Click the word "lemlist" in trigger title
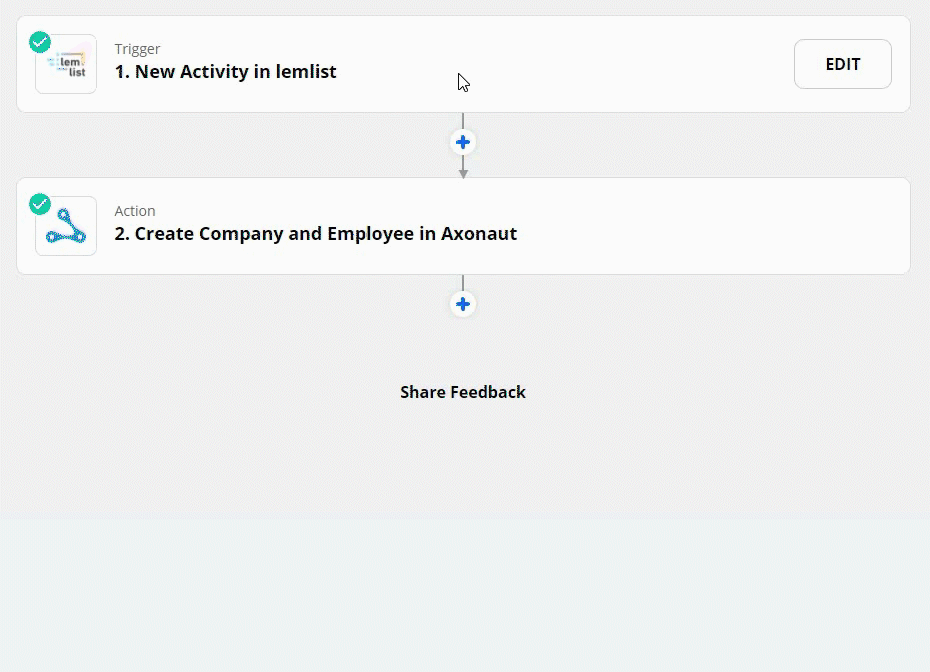Viewport: 930px width, 672px height. [x=308, y=72]
